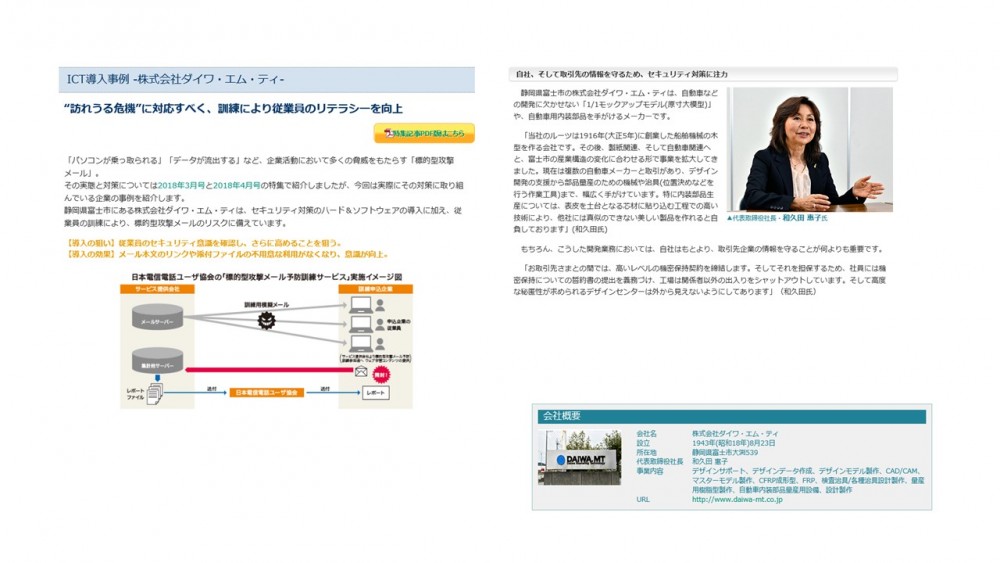1000x563 pixels.
Task: Open the 特集記事PDF版はこちら button
Action: click(x=424, y=133)
